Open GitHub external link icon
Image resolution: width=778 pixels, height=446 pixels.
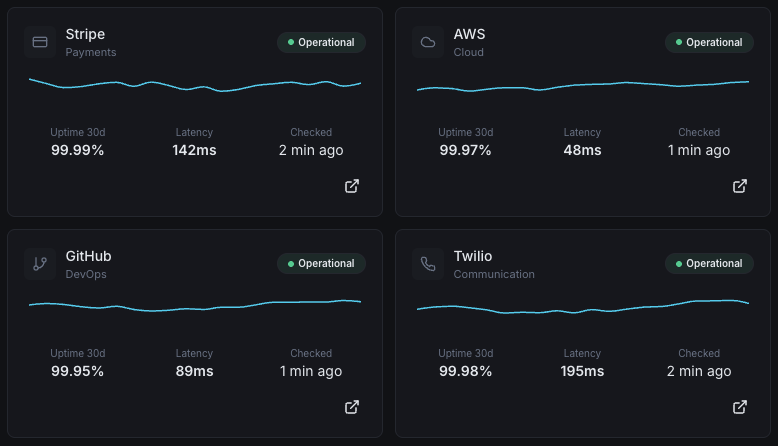point(352,407)
